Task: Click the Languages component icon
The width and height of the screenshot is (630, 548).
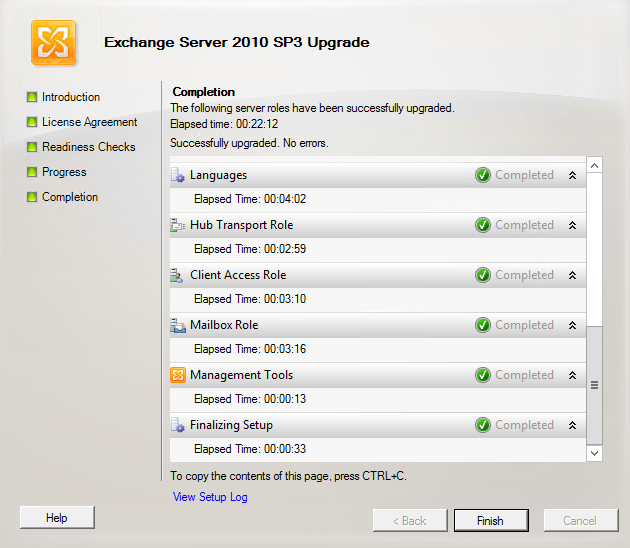Action: click(178, 175)
